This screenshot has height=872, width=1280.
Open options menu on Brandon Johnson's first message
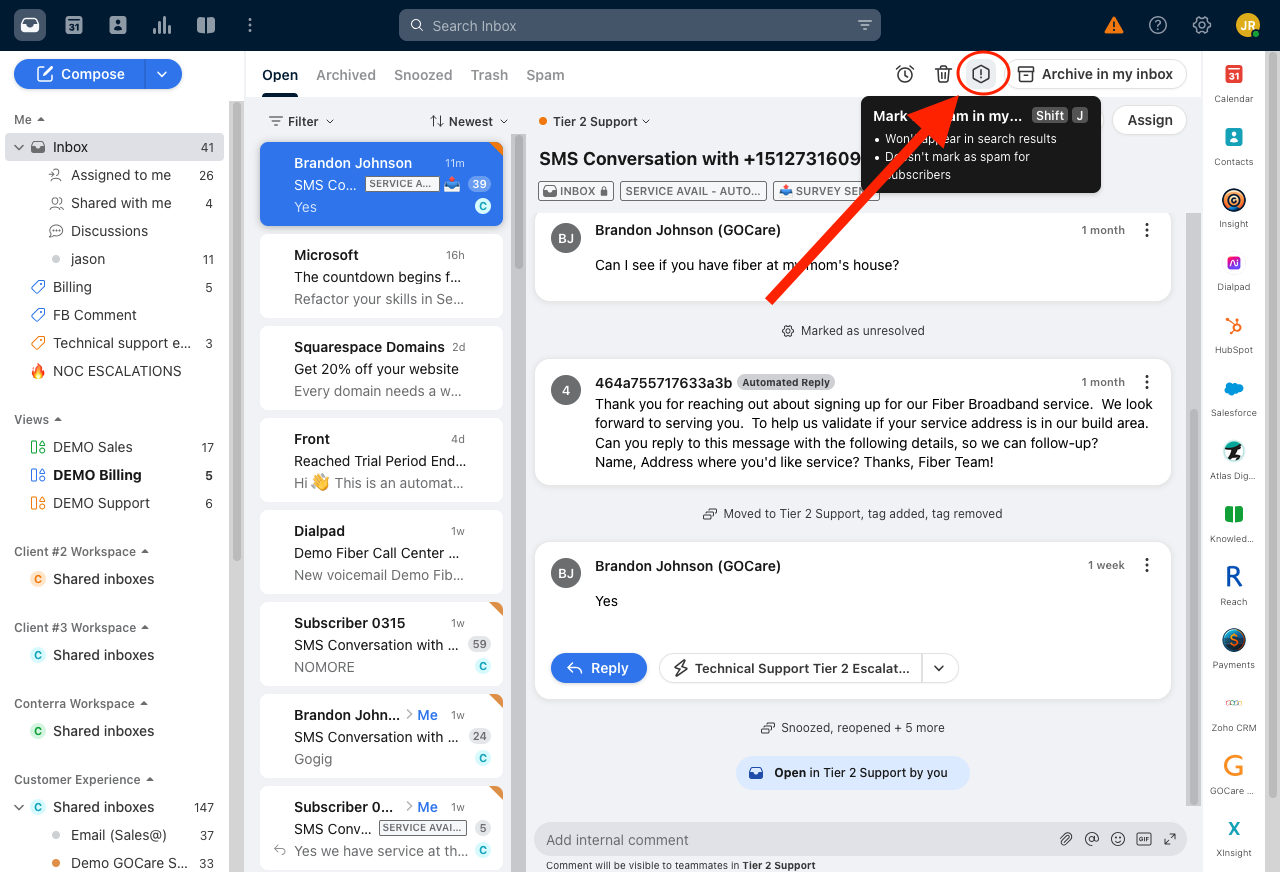(x=1147, y=230)
